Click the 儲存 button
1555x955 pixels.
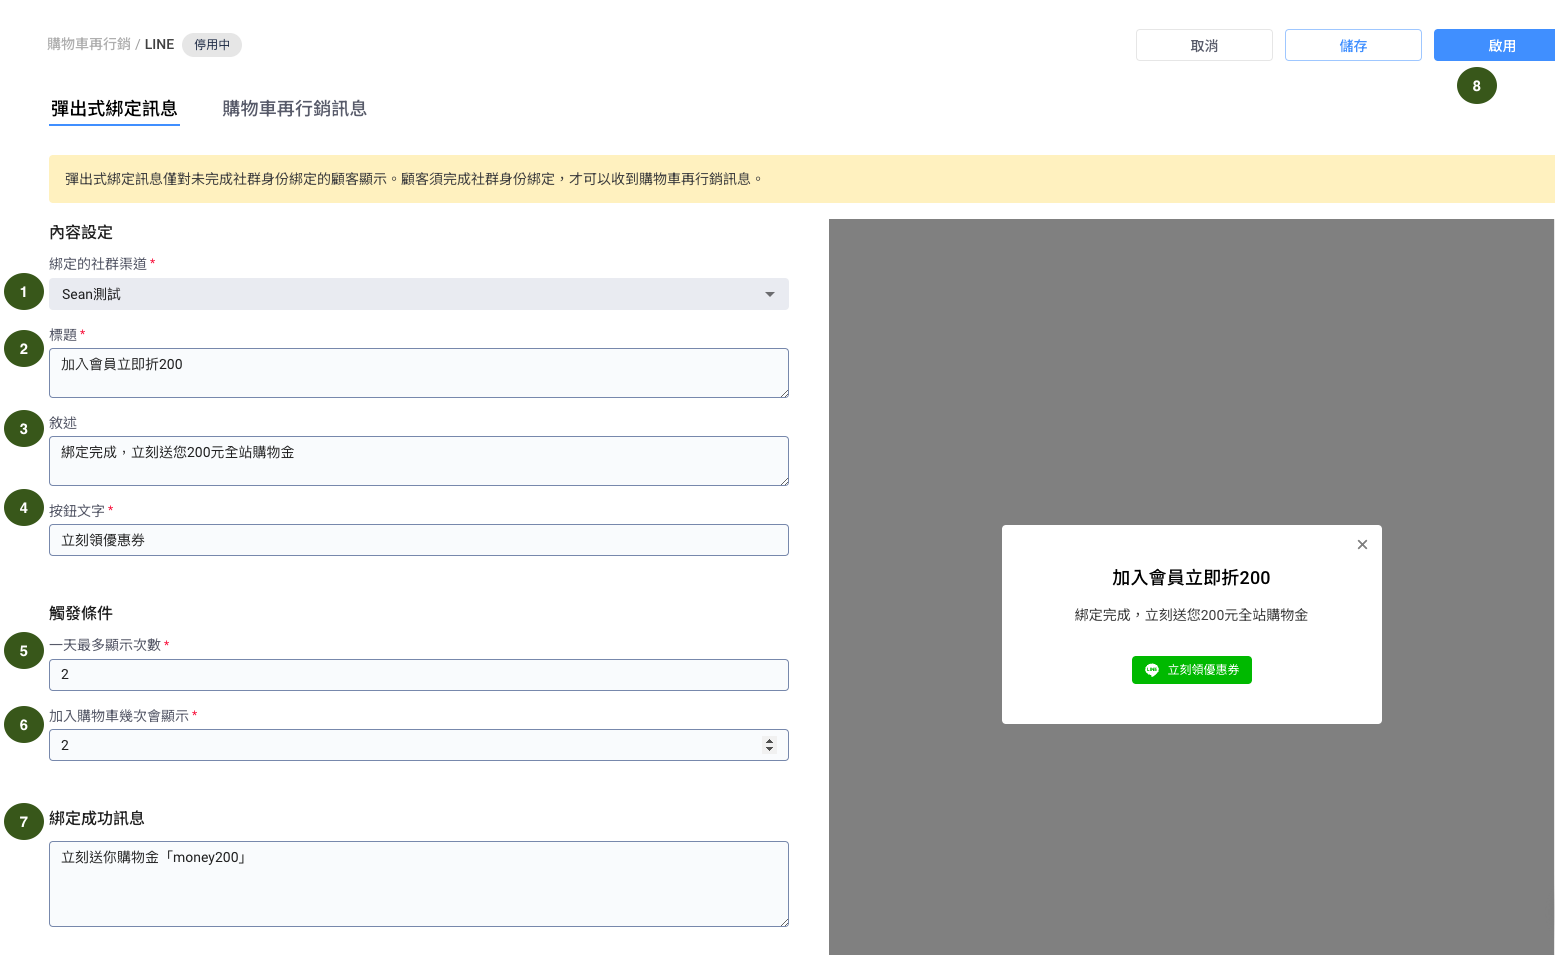click(x=1352, y=46)
